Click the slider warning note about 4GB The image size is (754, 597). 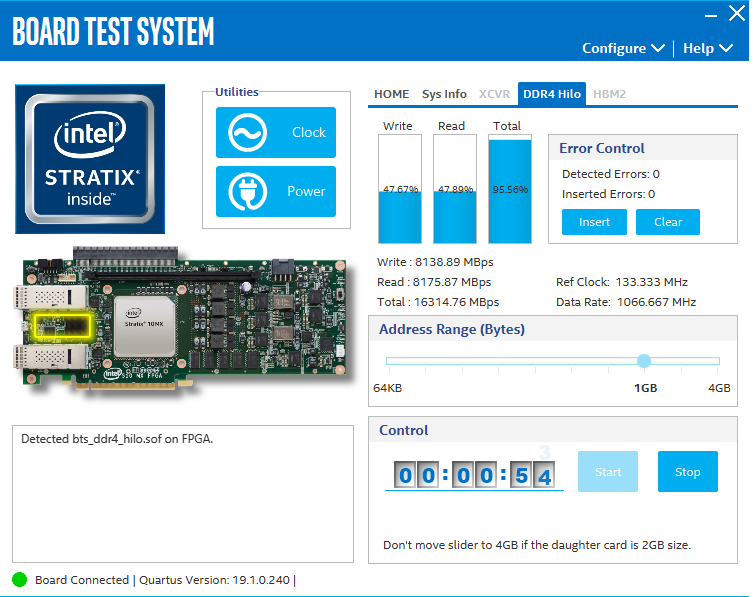[x=537, y=545]
